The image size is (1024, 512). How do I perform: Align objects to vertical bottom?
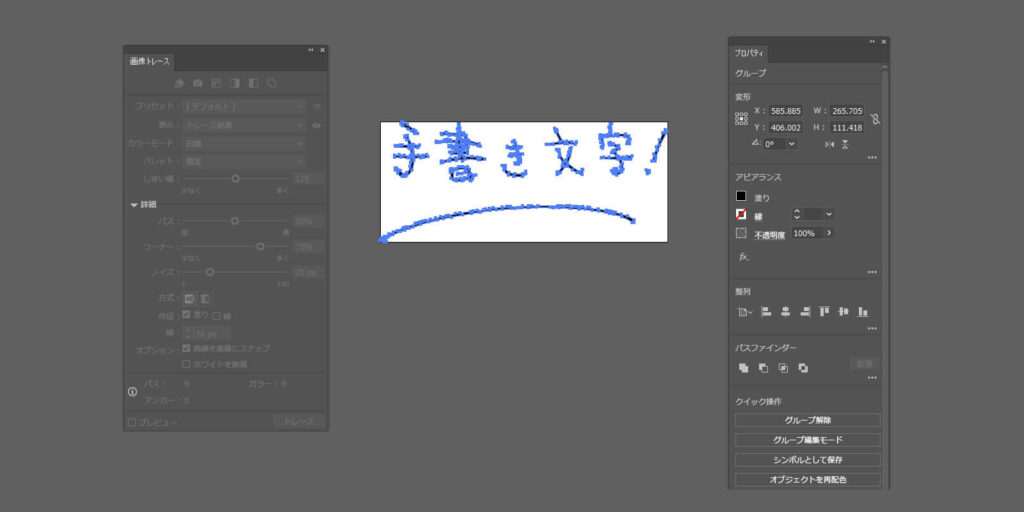[863, 312]
